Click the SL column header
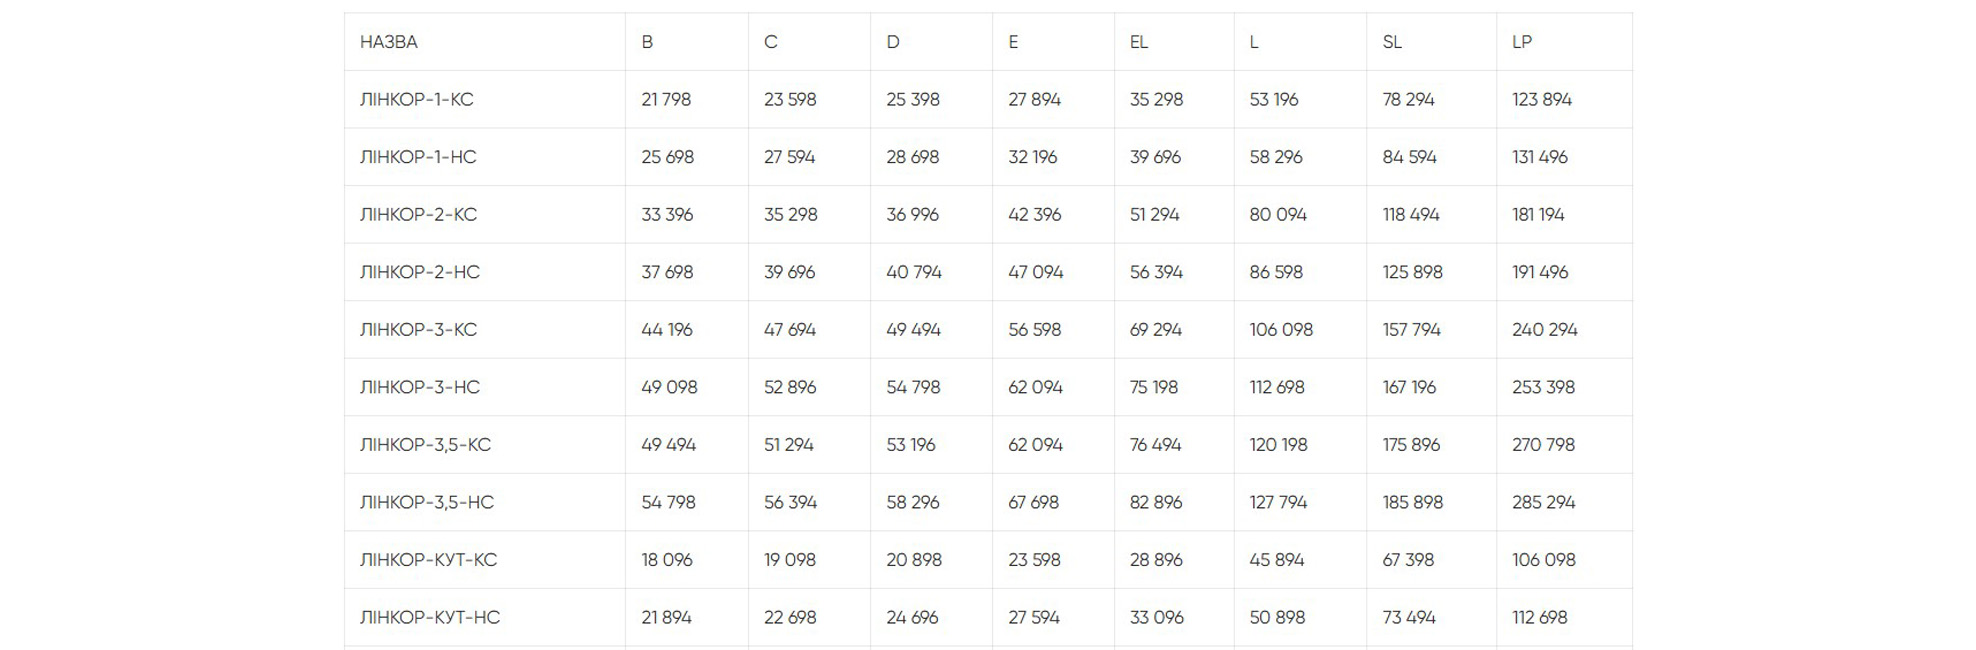The width and height of the screenshot is (1976, 650). click(1392, 42)
